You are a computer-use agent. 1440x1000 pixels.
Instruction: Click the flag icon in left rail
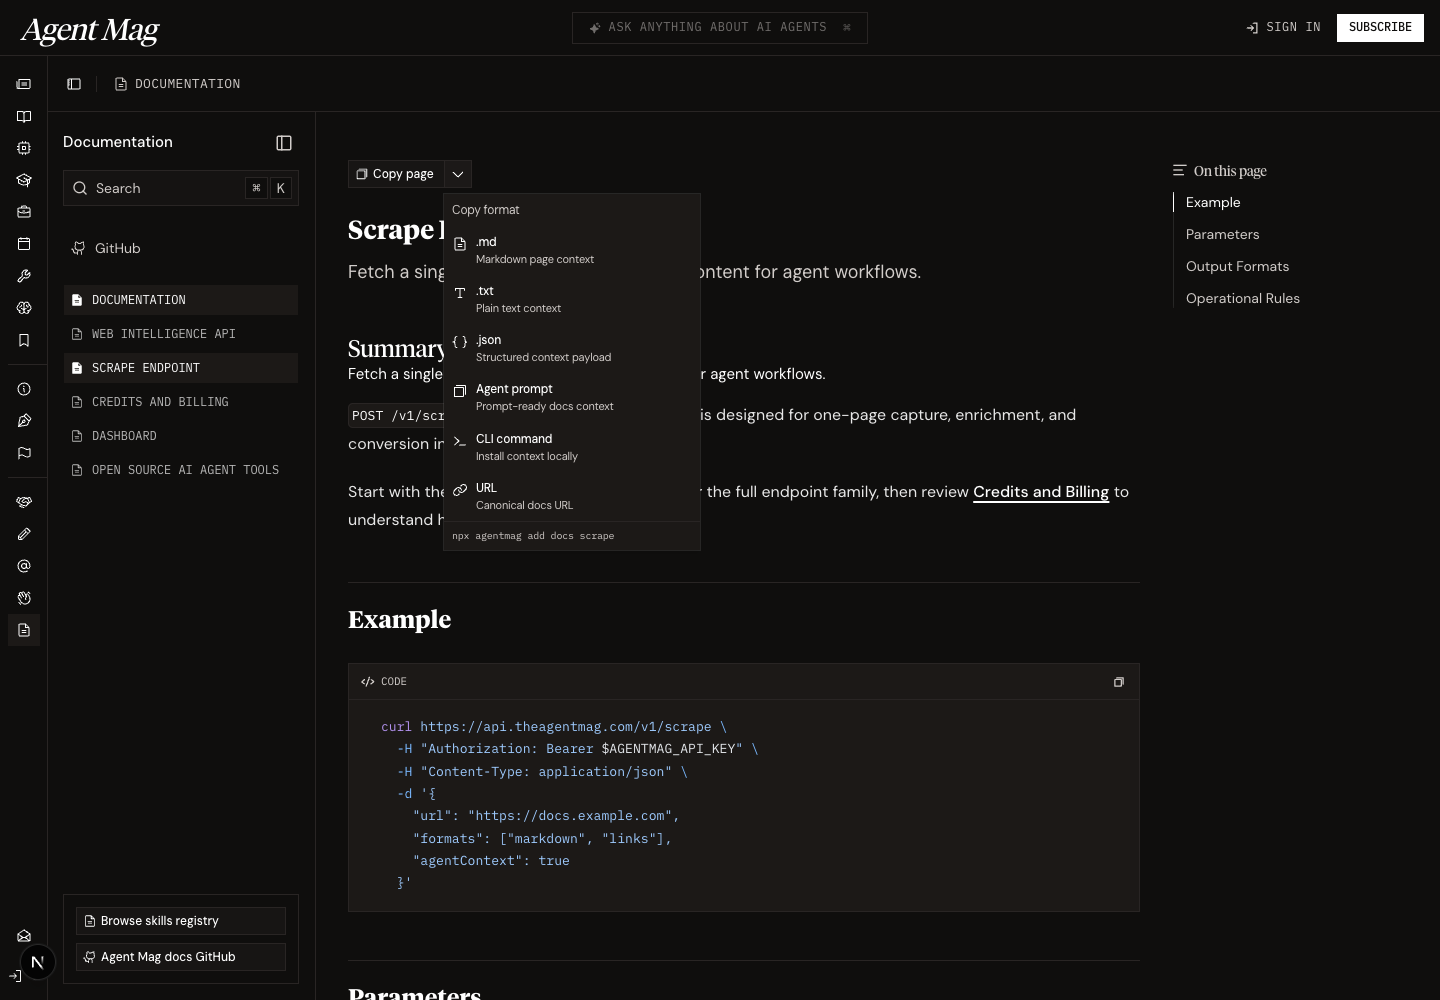(24, 453)
